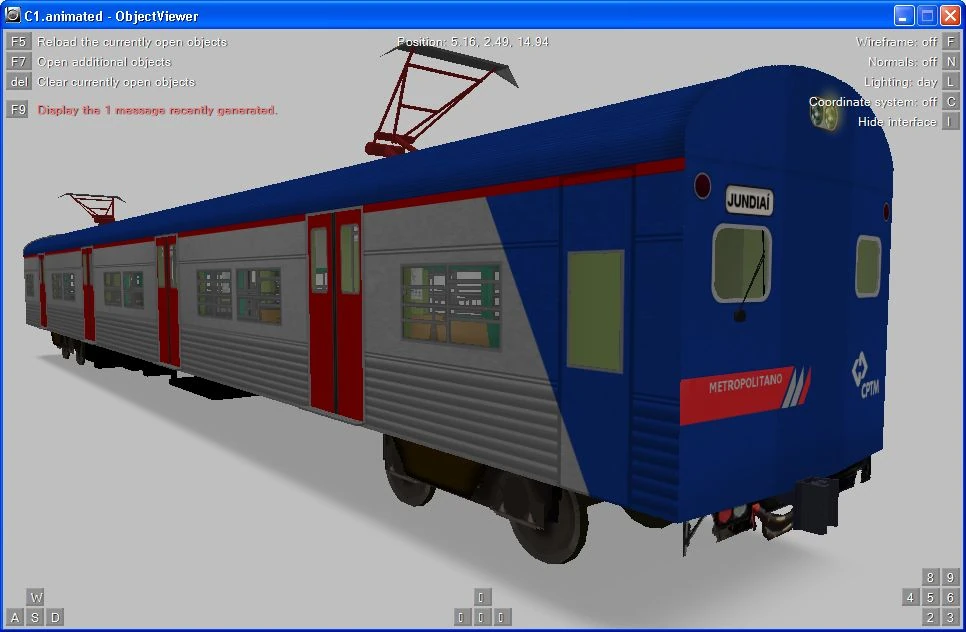Click the A movement key

[15, 617]
